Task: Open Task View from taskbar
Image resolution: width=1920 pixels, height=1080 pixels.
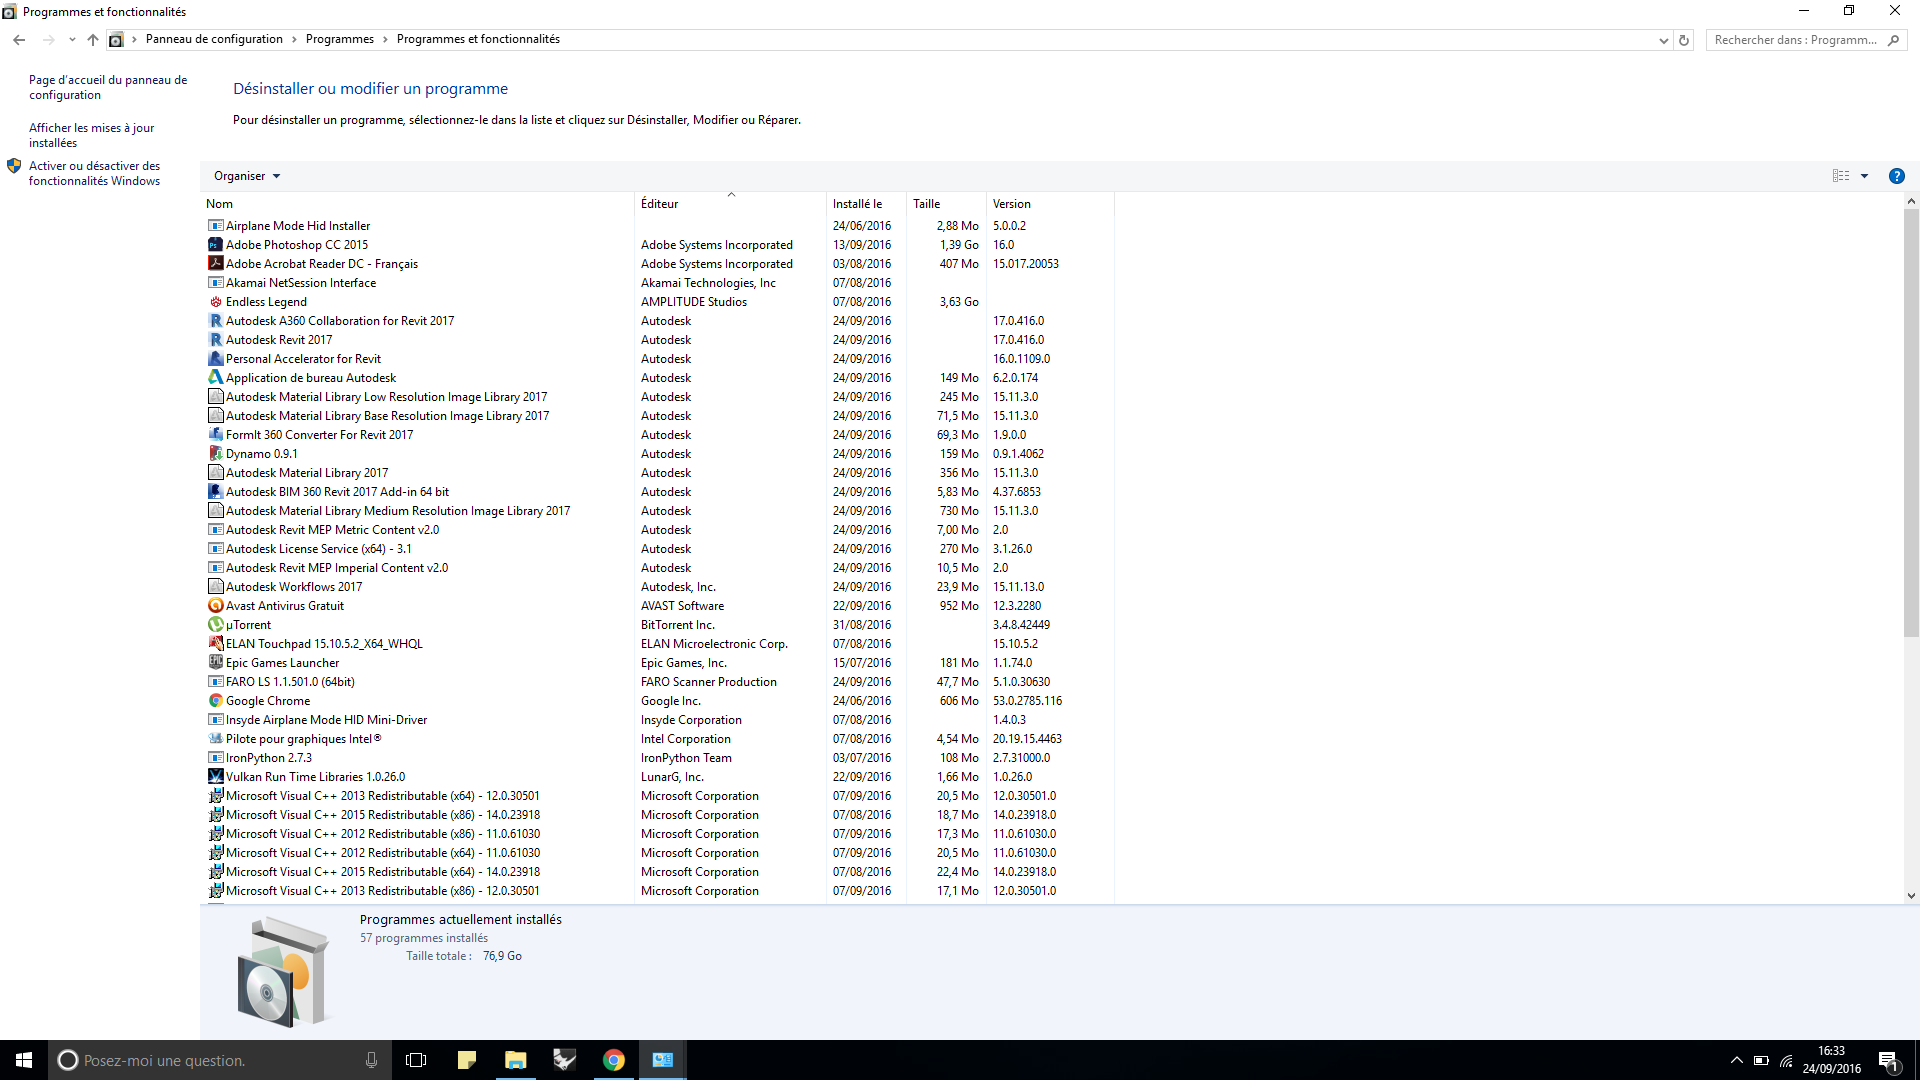Action: [x=416, y=1060]
